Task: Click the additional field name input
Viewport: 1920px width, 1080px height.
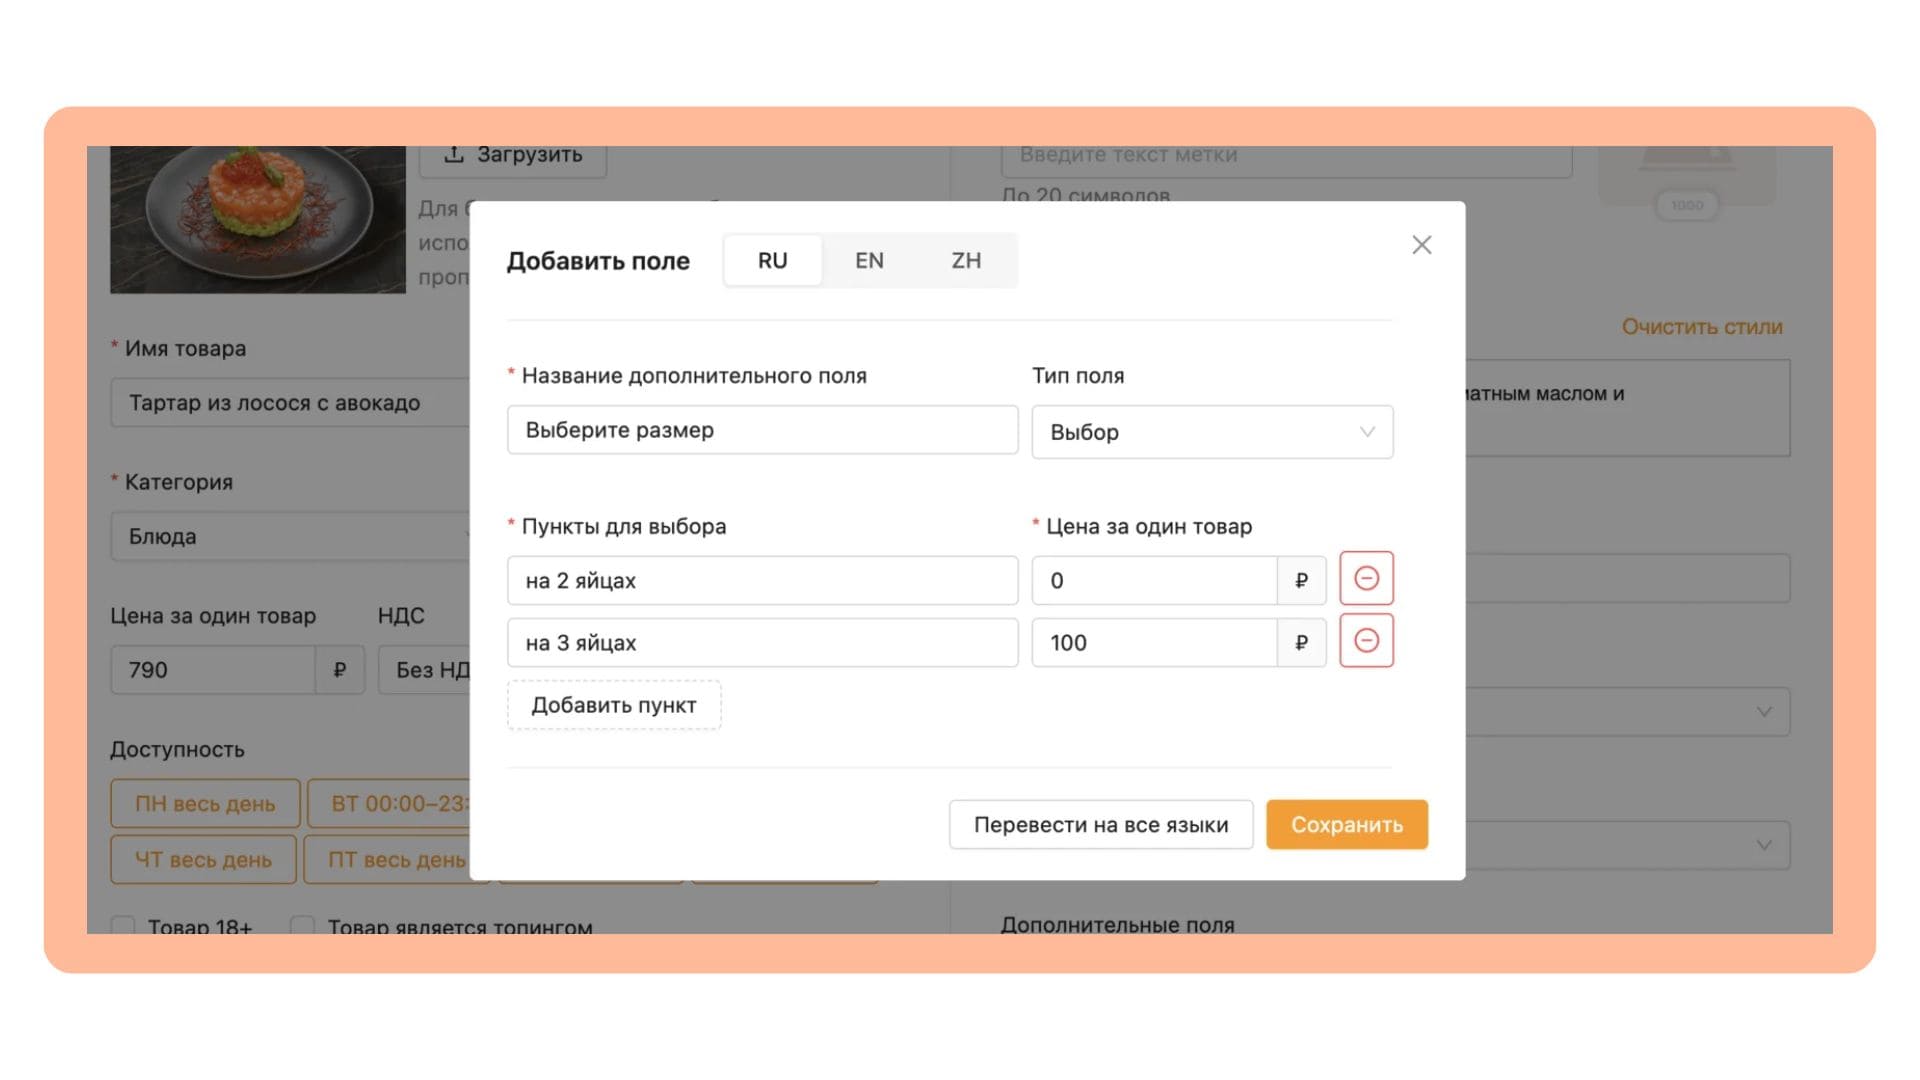Action: click(762, 430)
